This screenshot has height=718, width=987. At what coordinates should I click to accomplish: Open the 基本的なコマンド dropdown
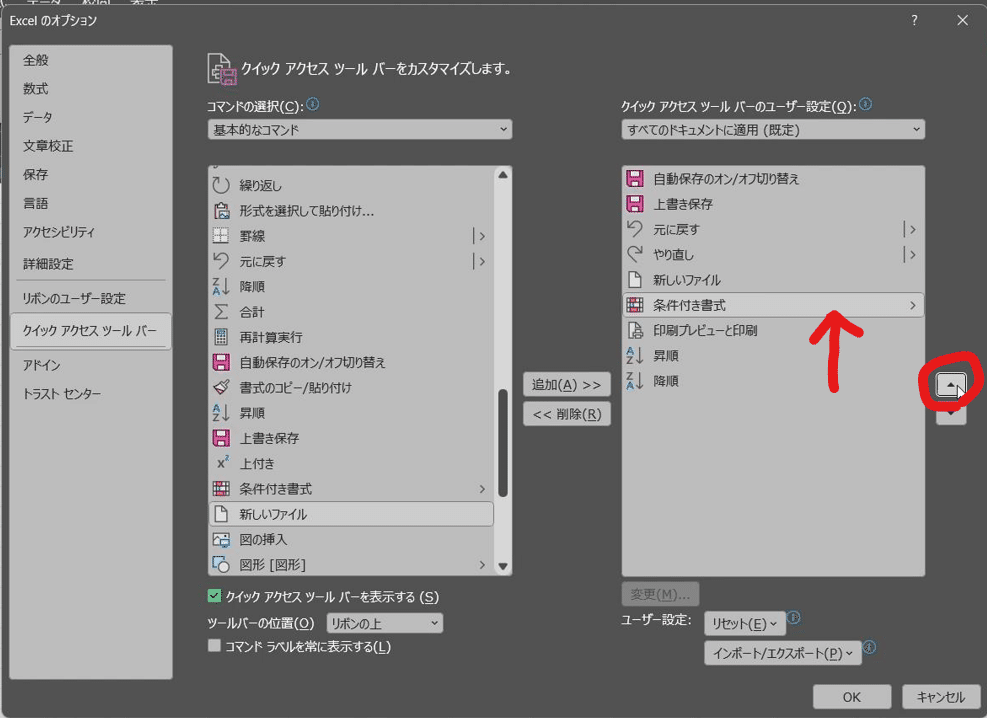click(x=359, y=130)
